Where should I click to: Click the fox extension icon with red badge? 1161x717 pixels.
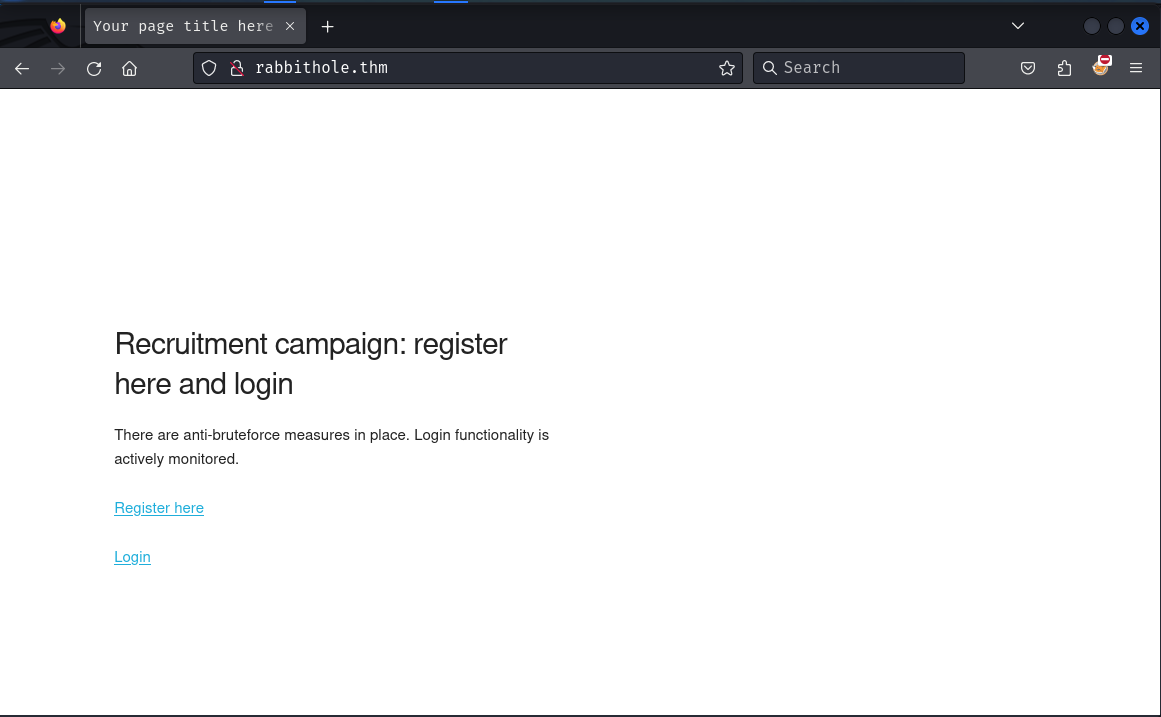[1101, 67]
